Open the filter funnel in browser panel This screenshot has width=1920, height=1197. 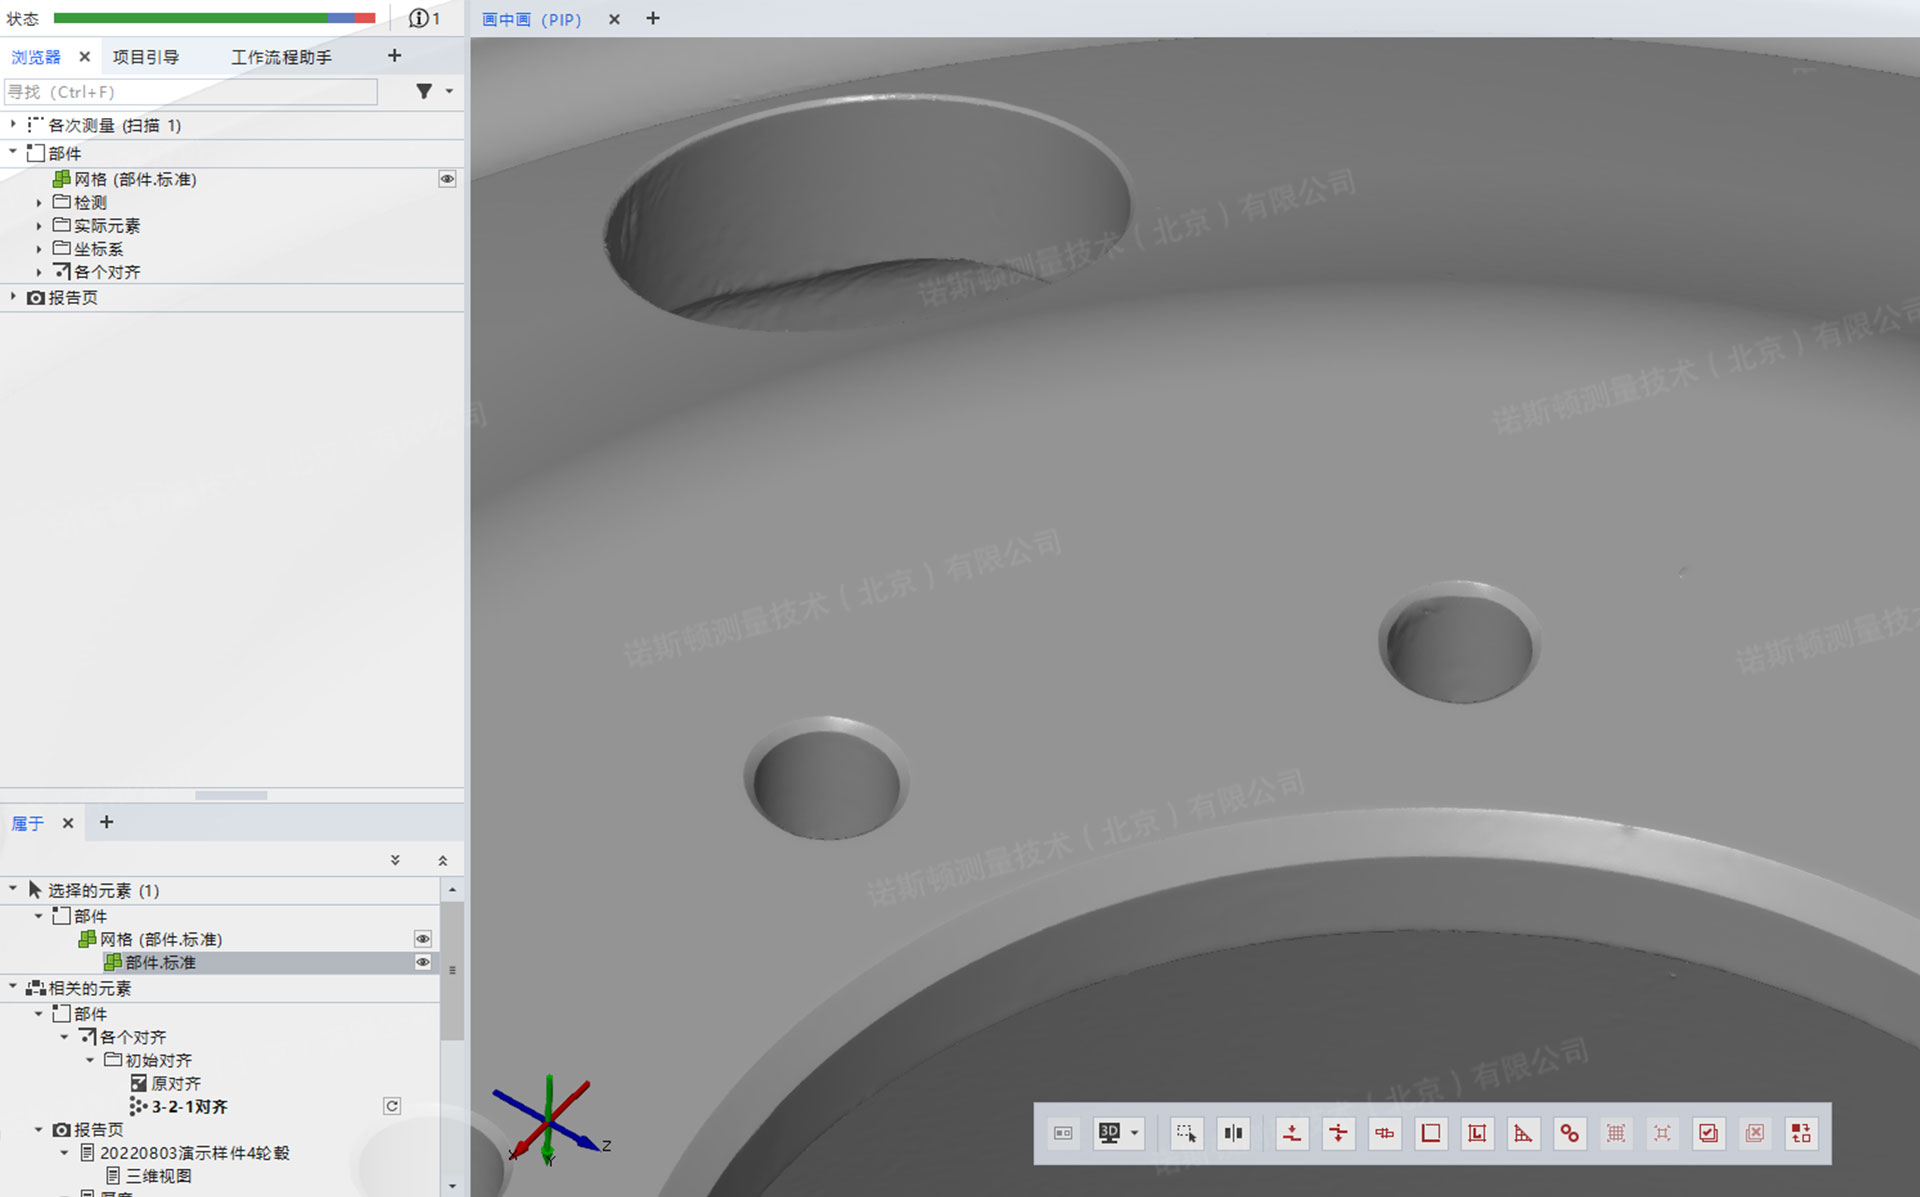point(424,91)
